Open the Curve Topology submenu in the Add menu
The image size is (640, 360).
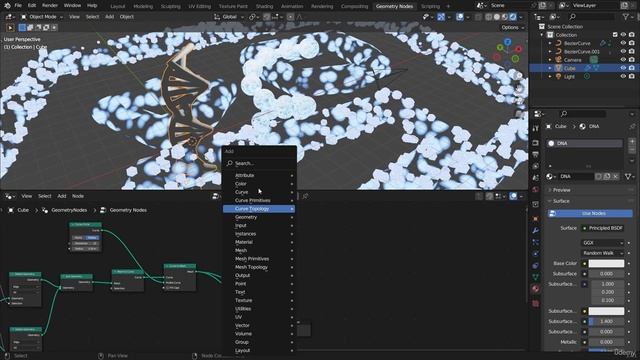(259, 209)
